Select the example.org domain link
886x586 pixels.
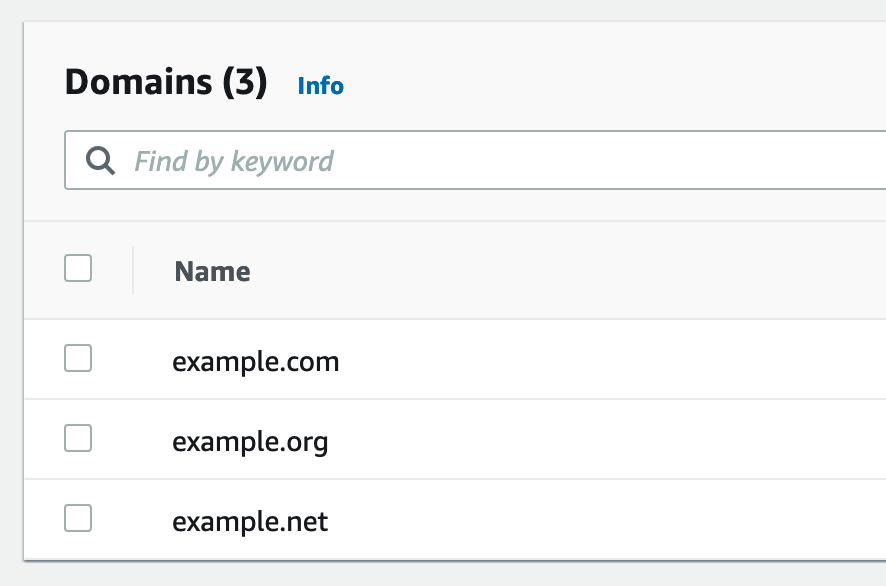tap(250, 442)
